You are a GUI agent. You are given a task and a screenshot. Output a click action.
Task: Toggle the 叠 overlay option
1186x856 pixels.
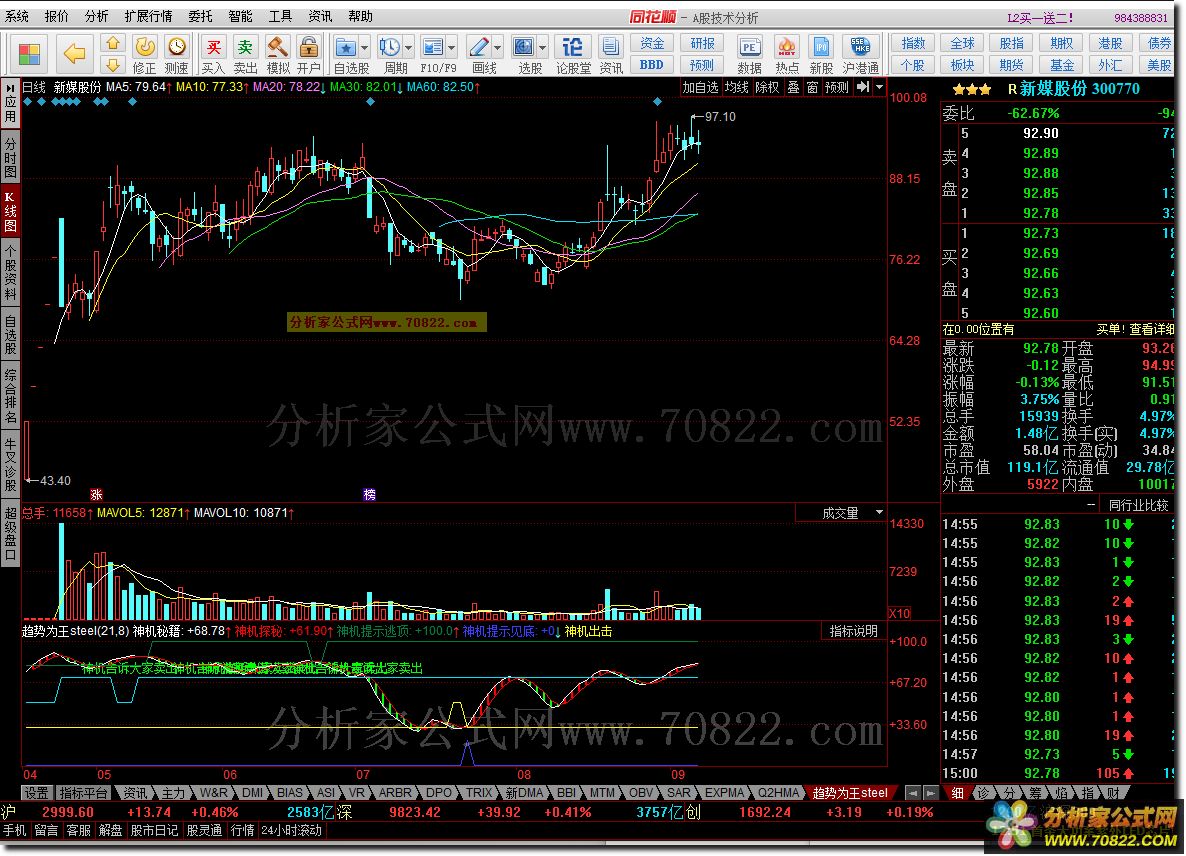(793, 87)
